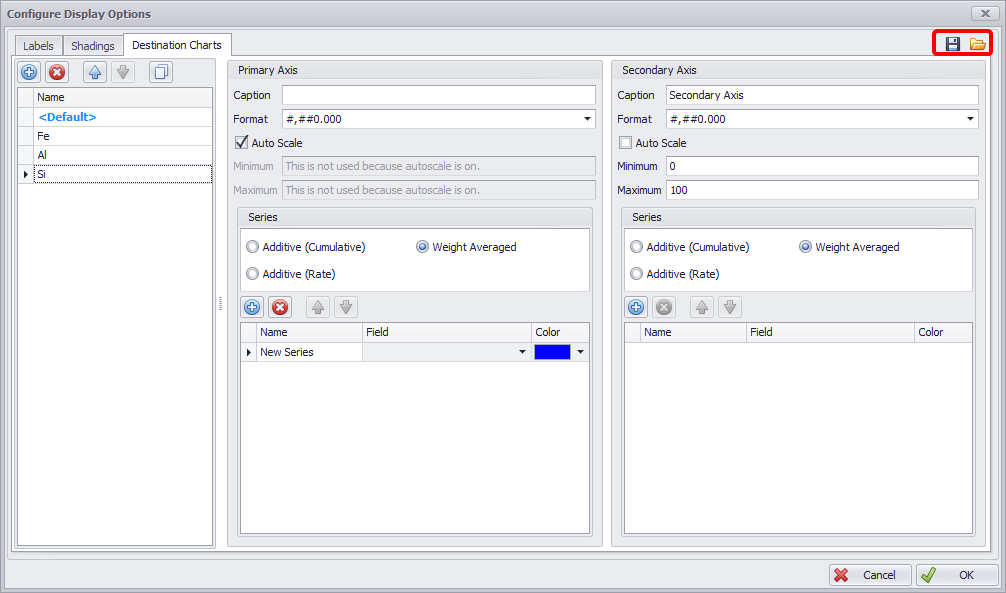
Task: Save display options with the floppy disk icon
Action: [x=953, y=44]
